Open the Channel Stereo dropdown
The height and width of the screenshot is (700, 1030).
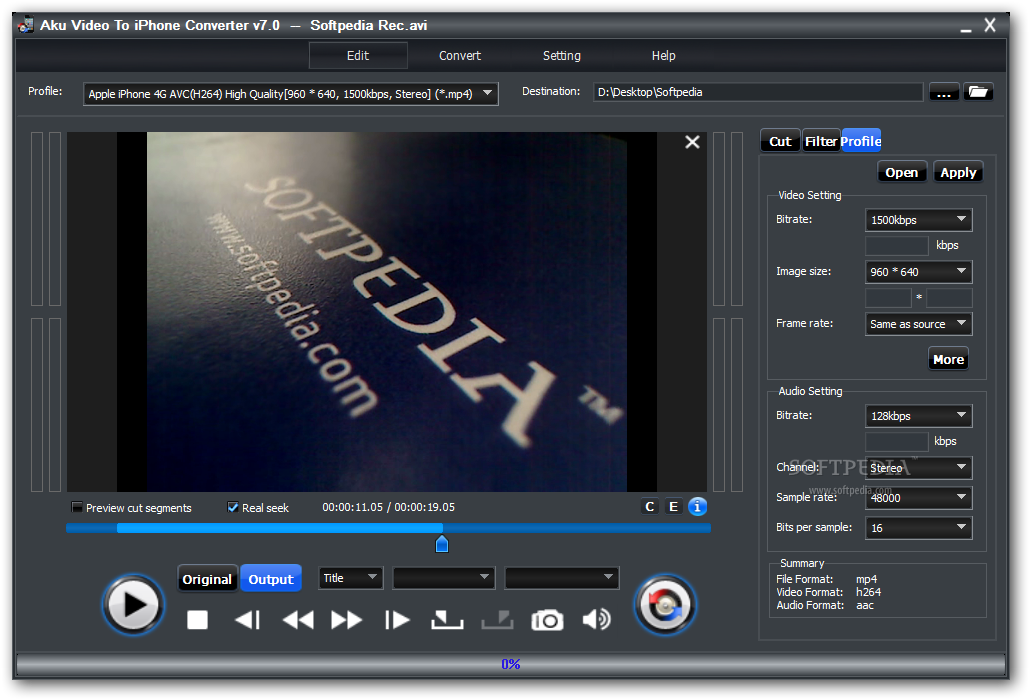pos(918,468)
